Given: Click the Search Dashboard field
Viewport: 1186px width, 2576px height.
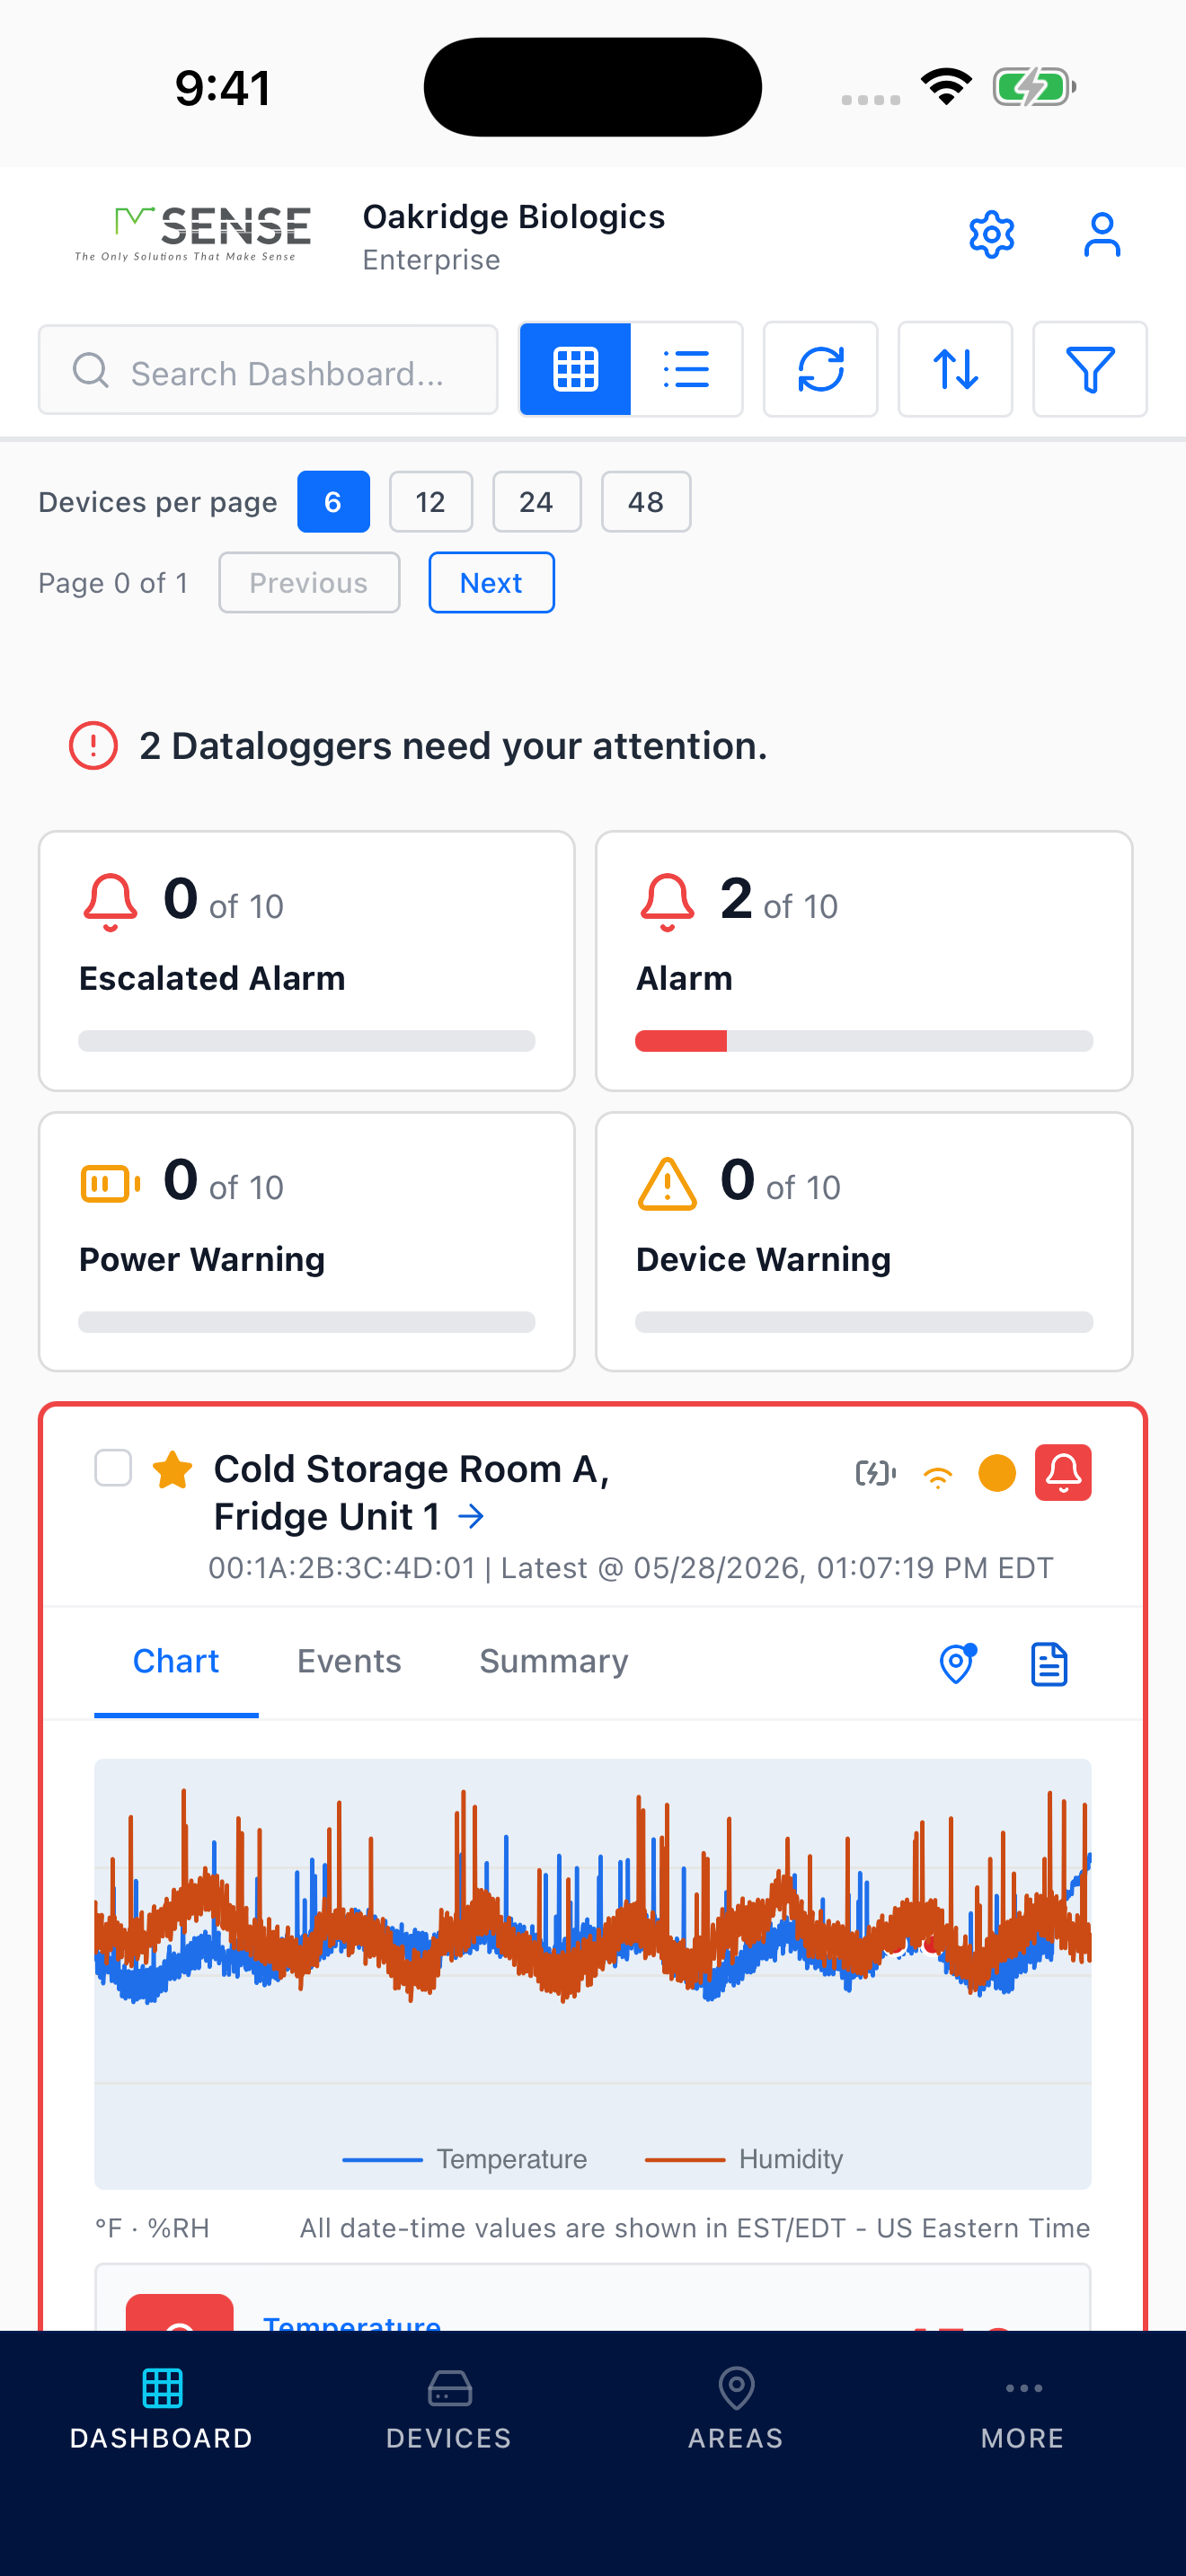Looking at the screenshot, I should pyautogui.click(x=268, y=369).
